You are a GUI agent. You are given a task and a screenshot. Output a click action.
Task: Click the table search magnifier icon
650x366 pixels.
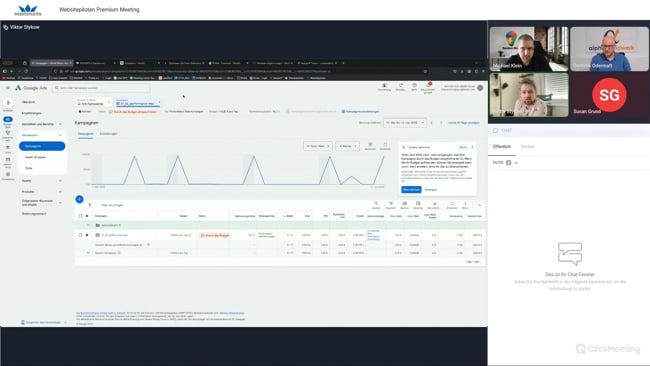tap(376, 204)
